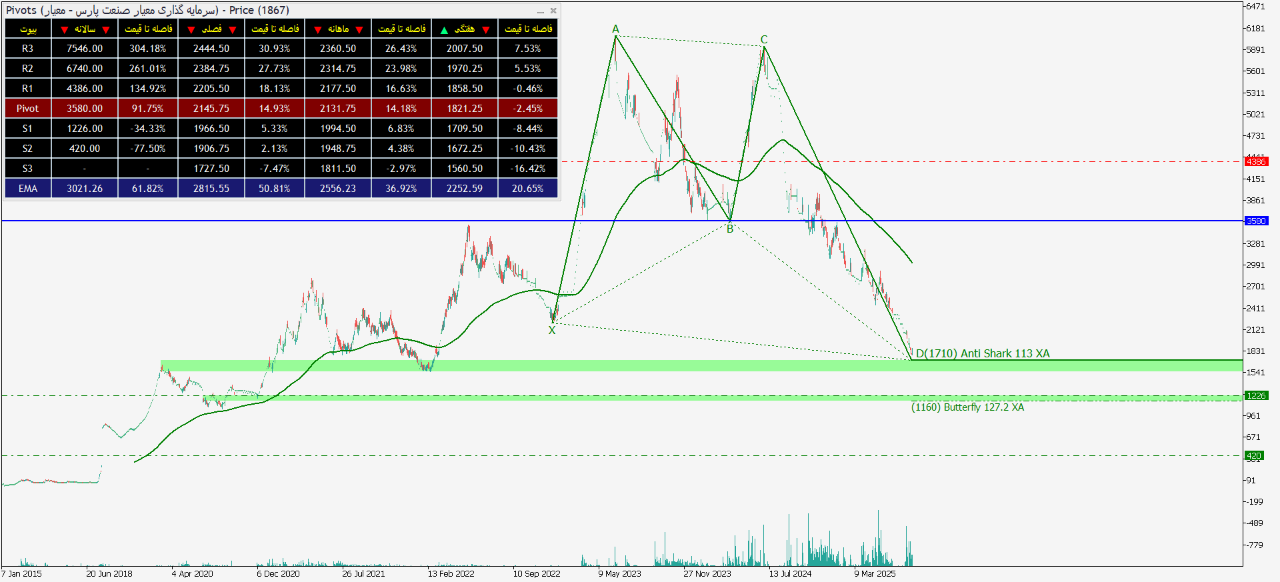Close the Pivots panel
The height and width of the screenshot is (582, 1280).
pos(554,10)
